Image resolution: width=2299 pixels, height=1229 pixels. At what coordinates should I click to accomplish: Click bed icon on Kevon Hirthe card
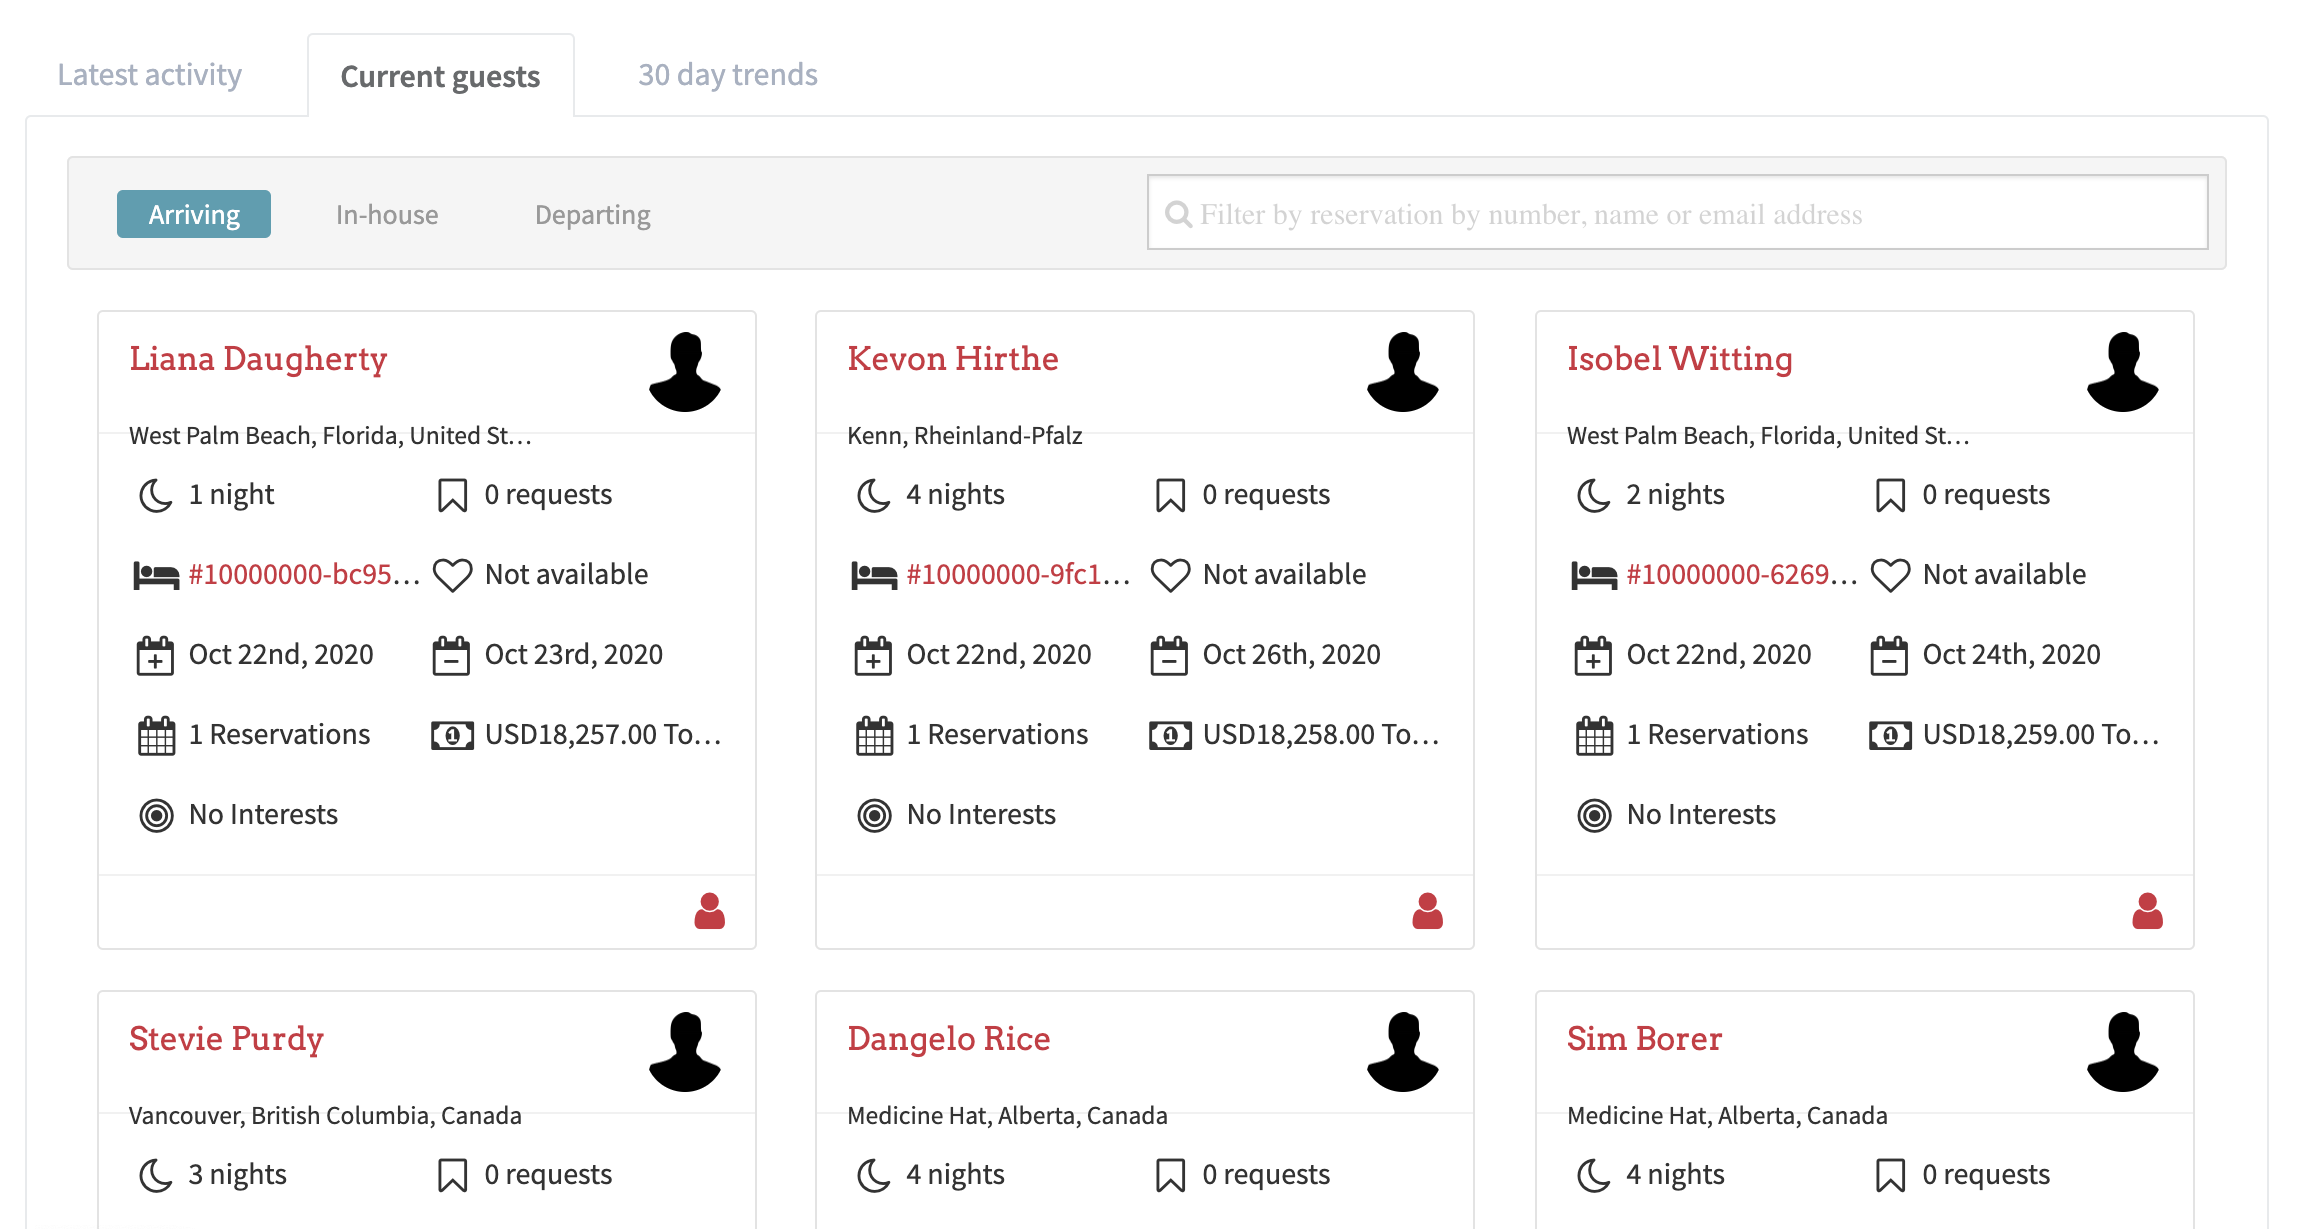point(874,575)
